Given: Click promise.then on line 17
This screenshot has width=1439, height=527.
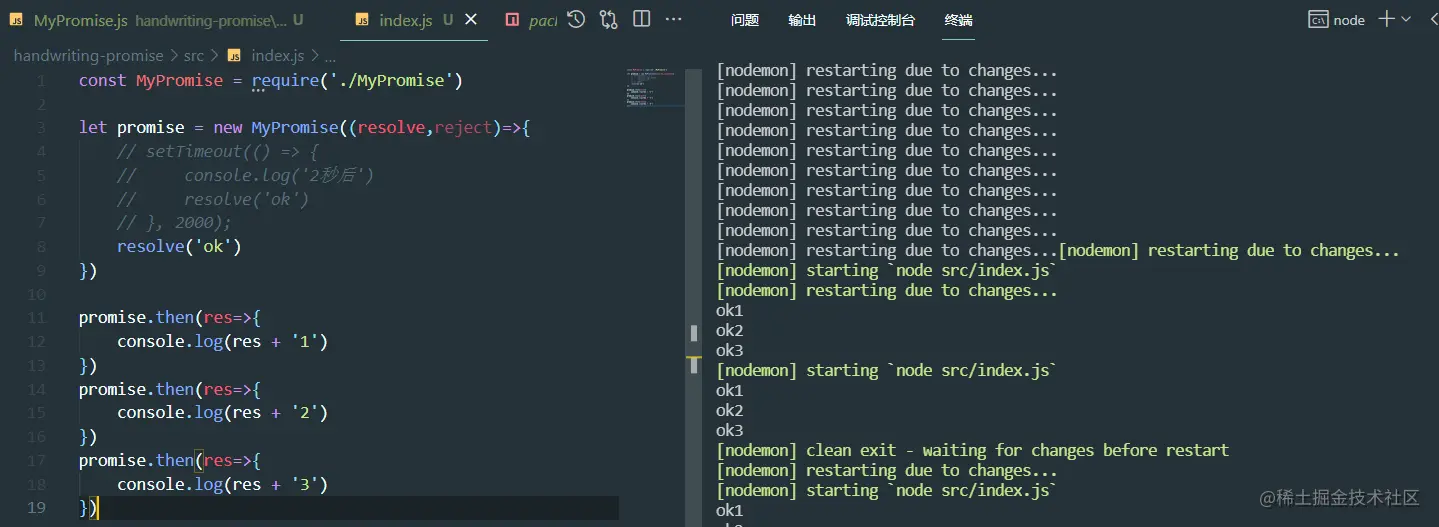Looking at the screenshot, I should pos(136,460).
